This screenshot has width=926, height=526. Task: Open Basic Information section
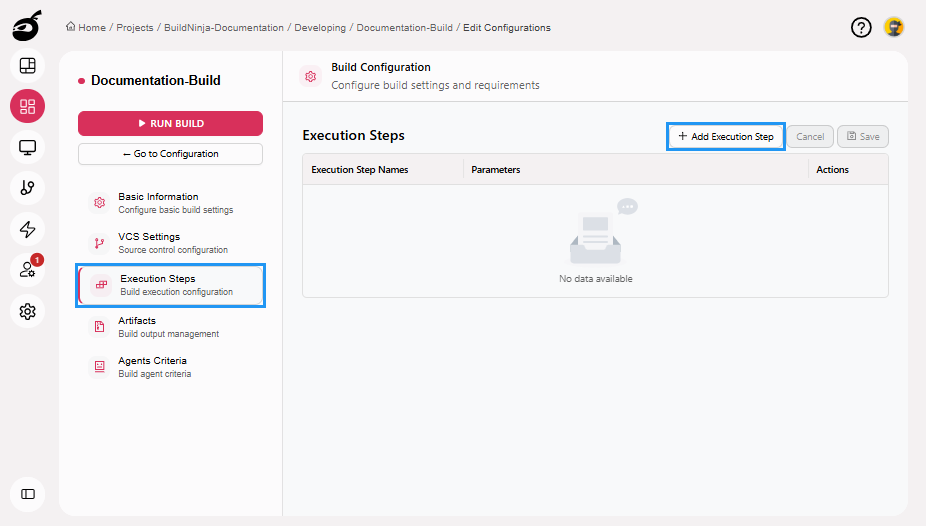171,202
